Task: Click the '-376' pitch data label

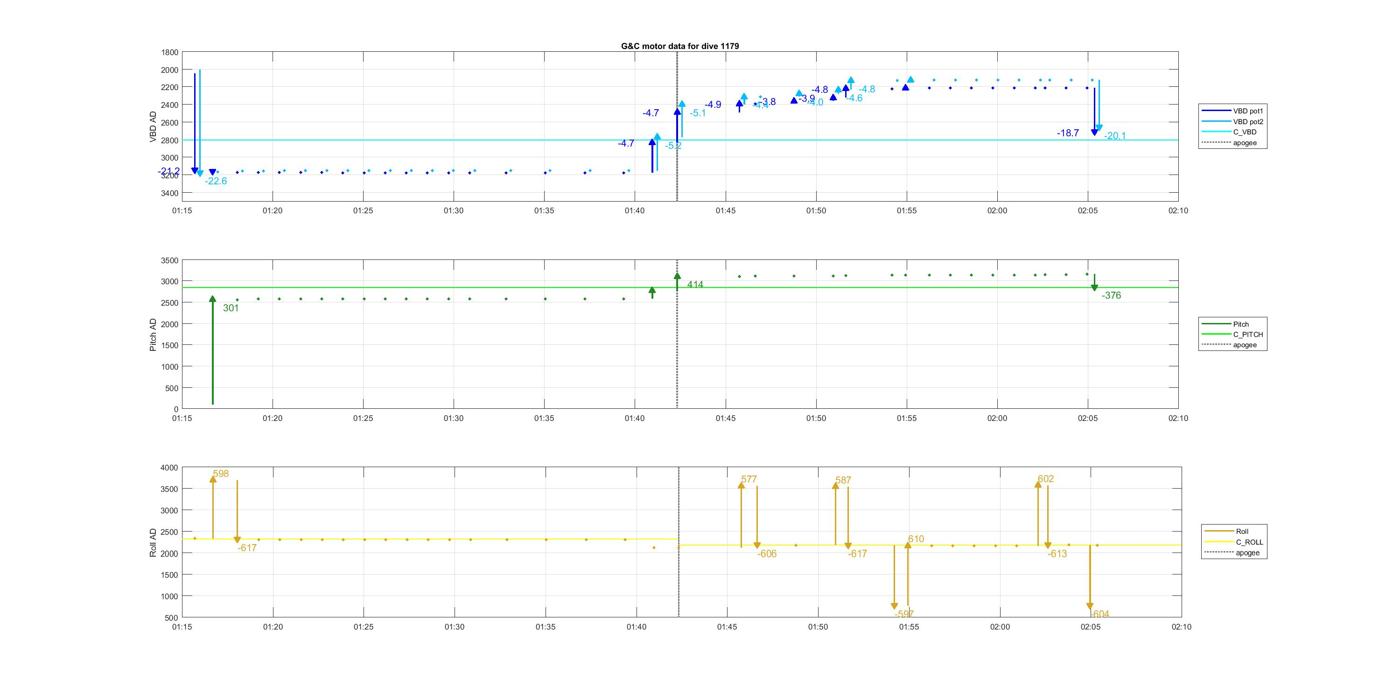Action: click(1111, 295)
